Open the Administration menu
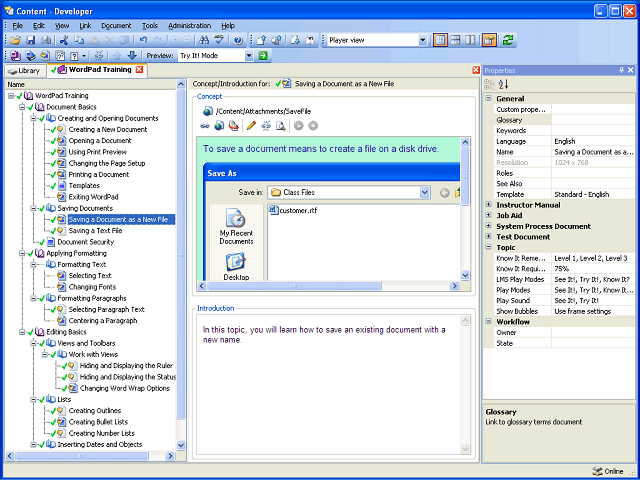The height and width of the screenshot is (480, 640). click(189, 25)
